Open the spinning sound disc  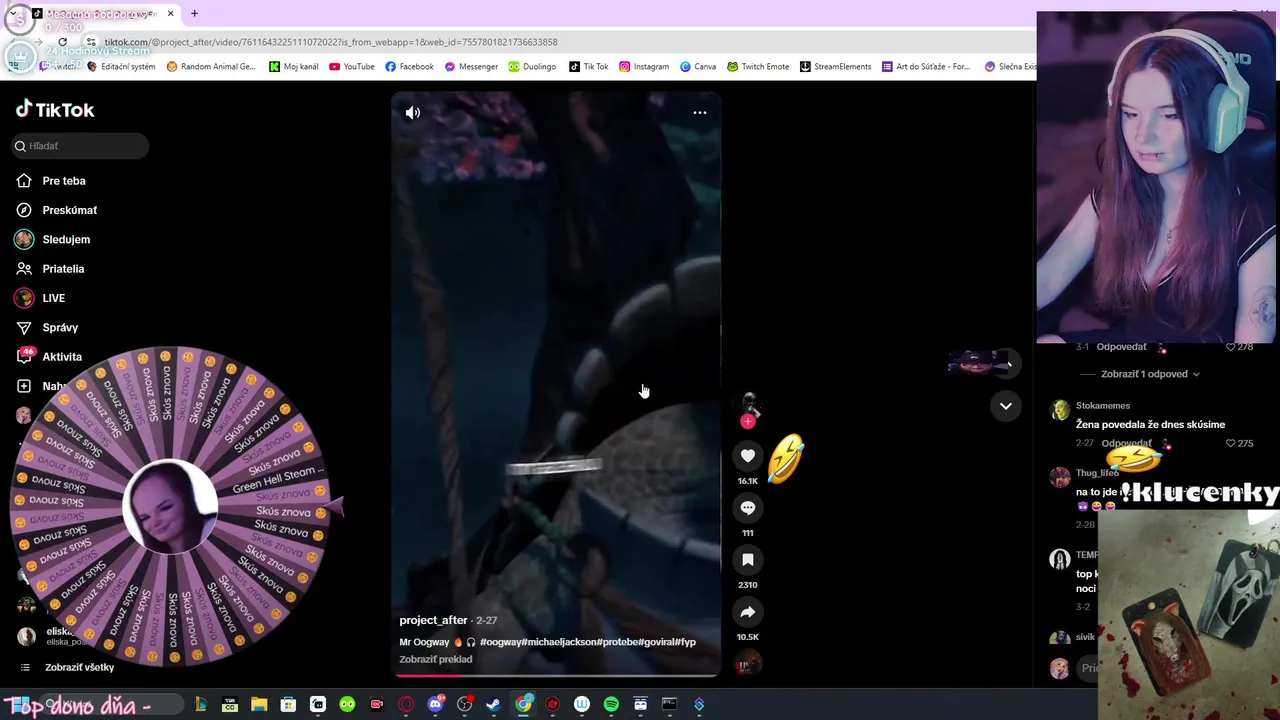(x=747, y=663)
